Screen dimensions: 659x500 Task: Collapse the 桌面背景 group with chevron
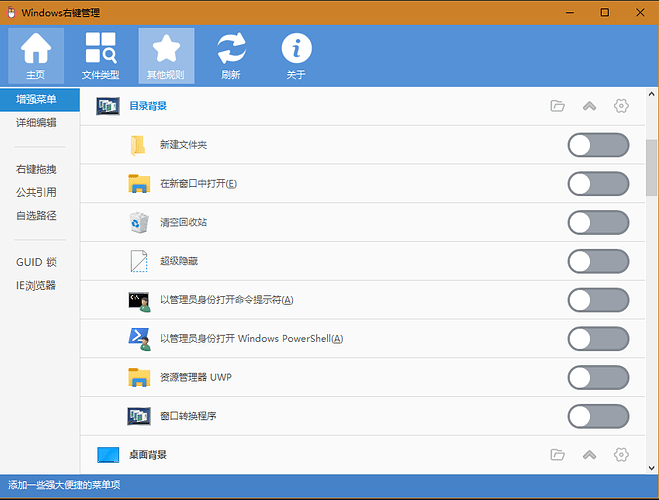point(589,455)
